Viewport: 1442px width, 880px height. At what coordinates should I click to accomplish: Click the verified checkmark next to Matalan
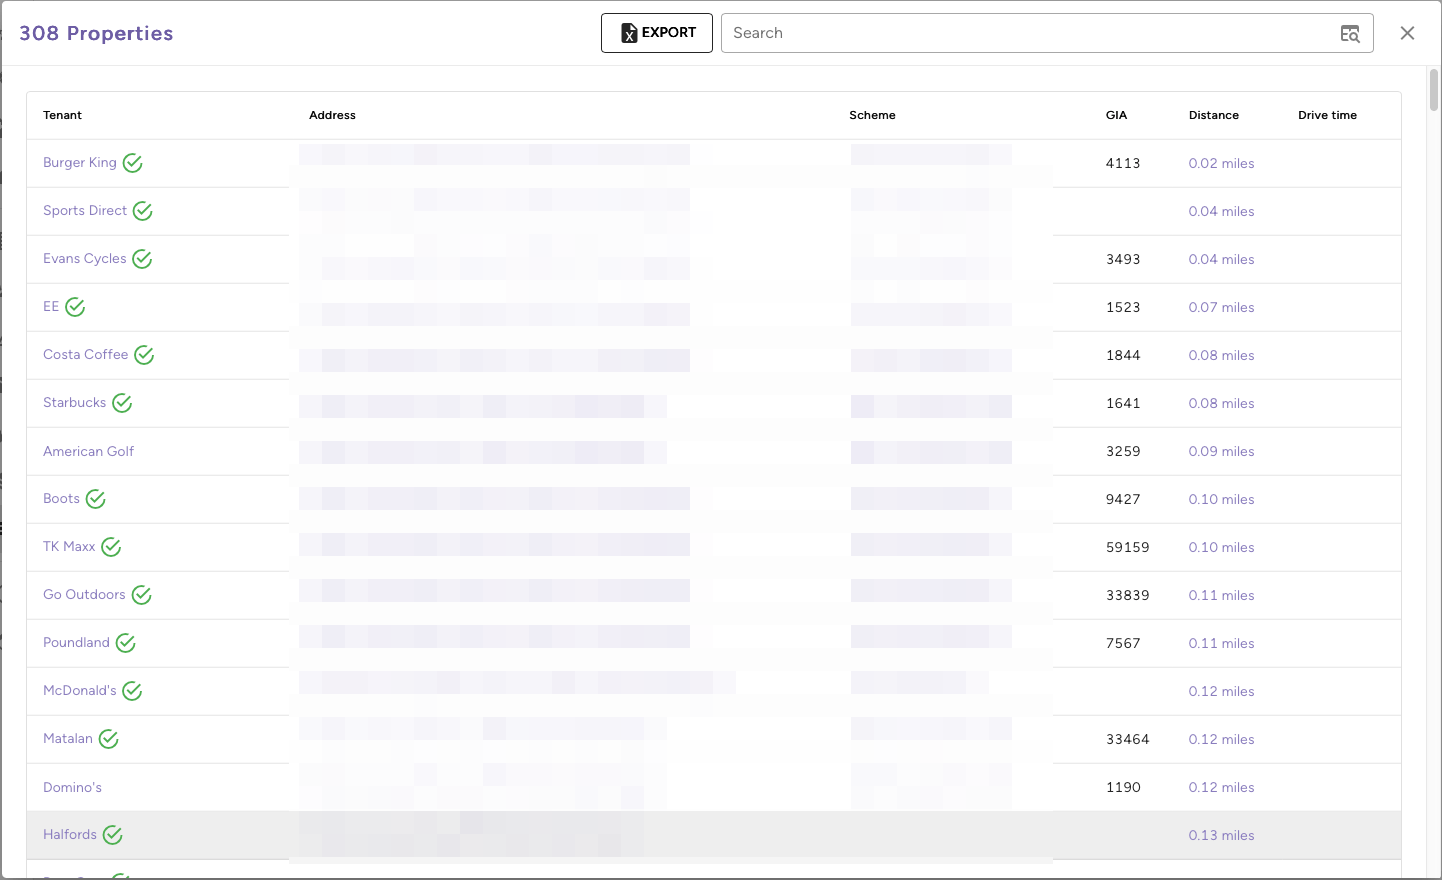click(x=109, y=739)
